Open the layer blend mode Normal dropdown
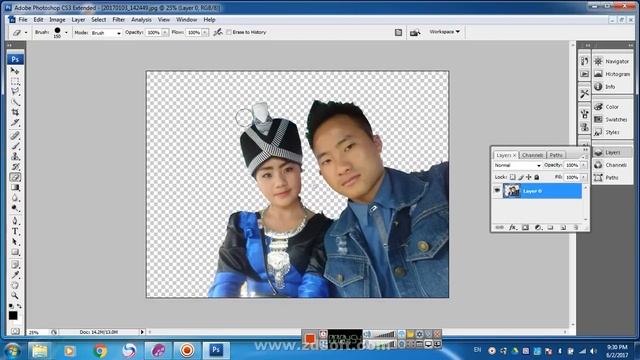Screen dimensions: 640x360 click(517, 165)
